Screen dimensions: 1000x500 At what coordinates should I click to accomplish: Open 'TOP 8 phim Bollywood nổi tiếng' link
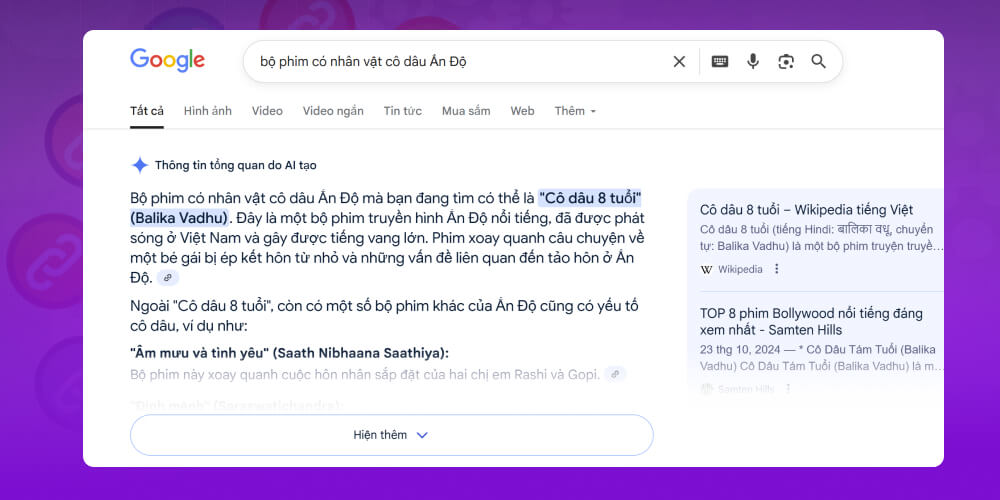(811, 322)
